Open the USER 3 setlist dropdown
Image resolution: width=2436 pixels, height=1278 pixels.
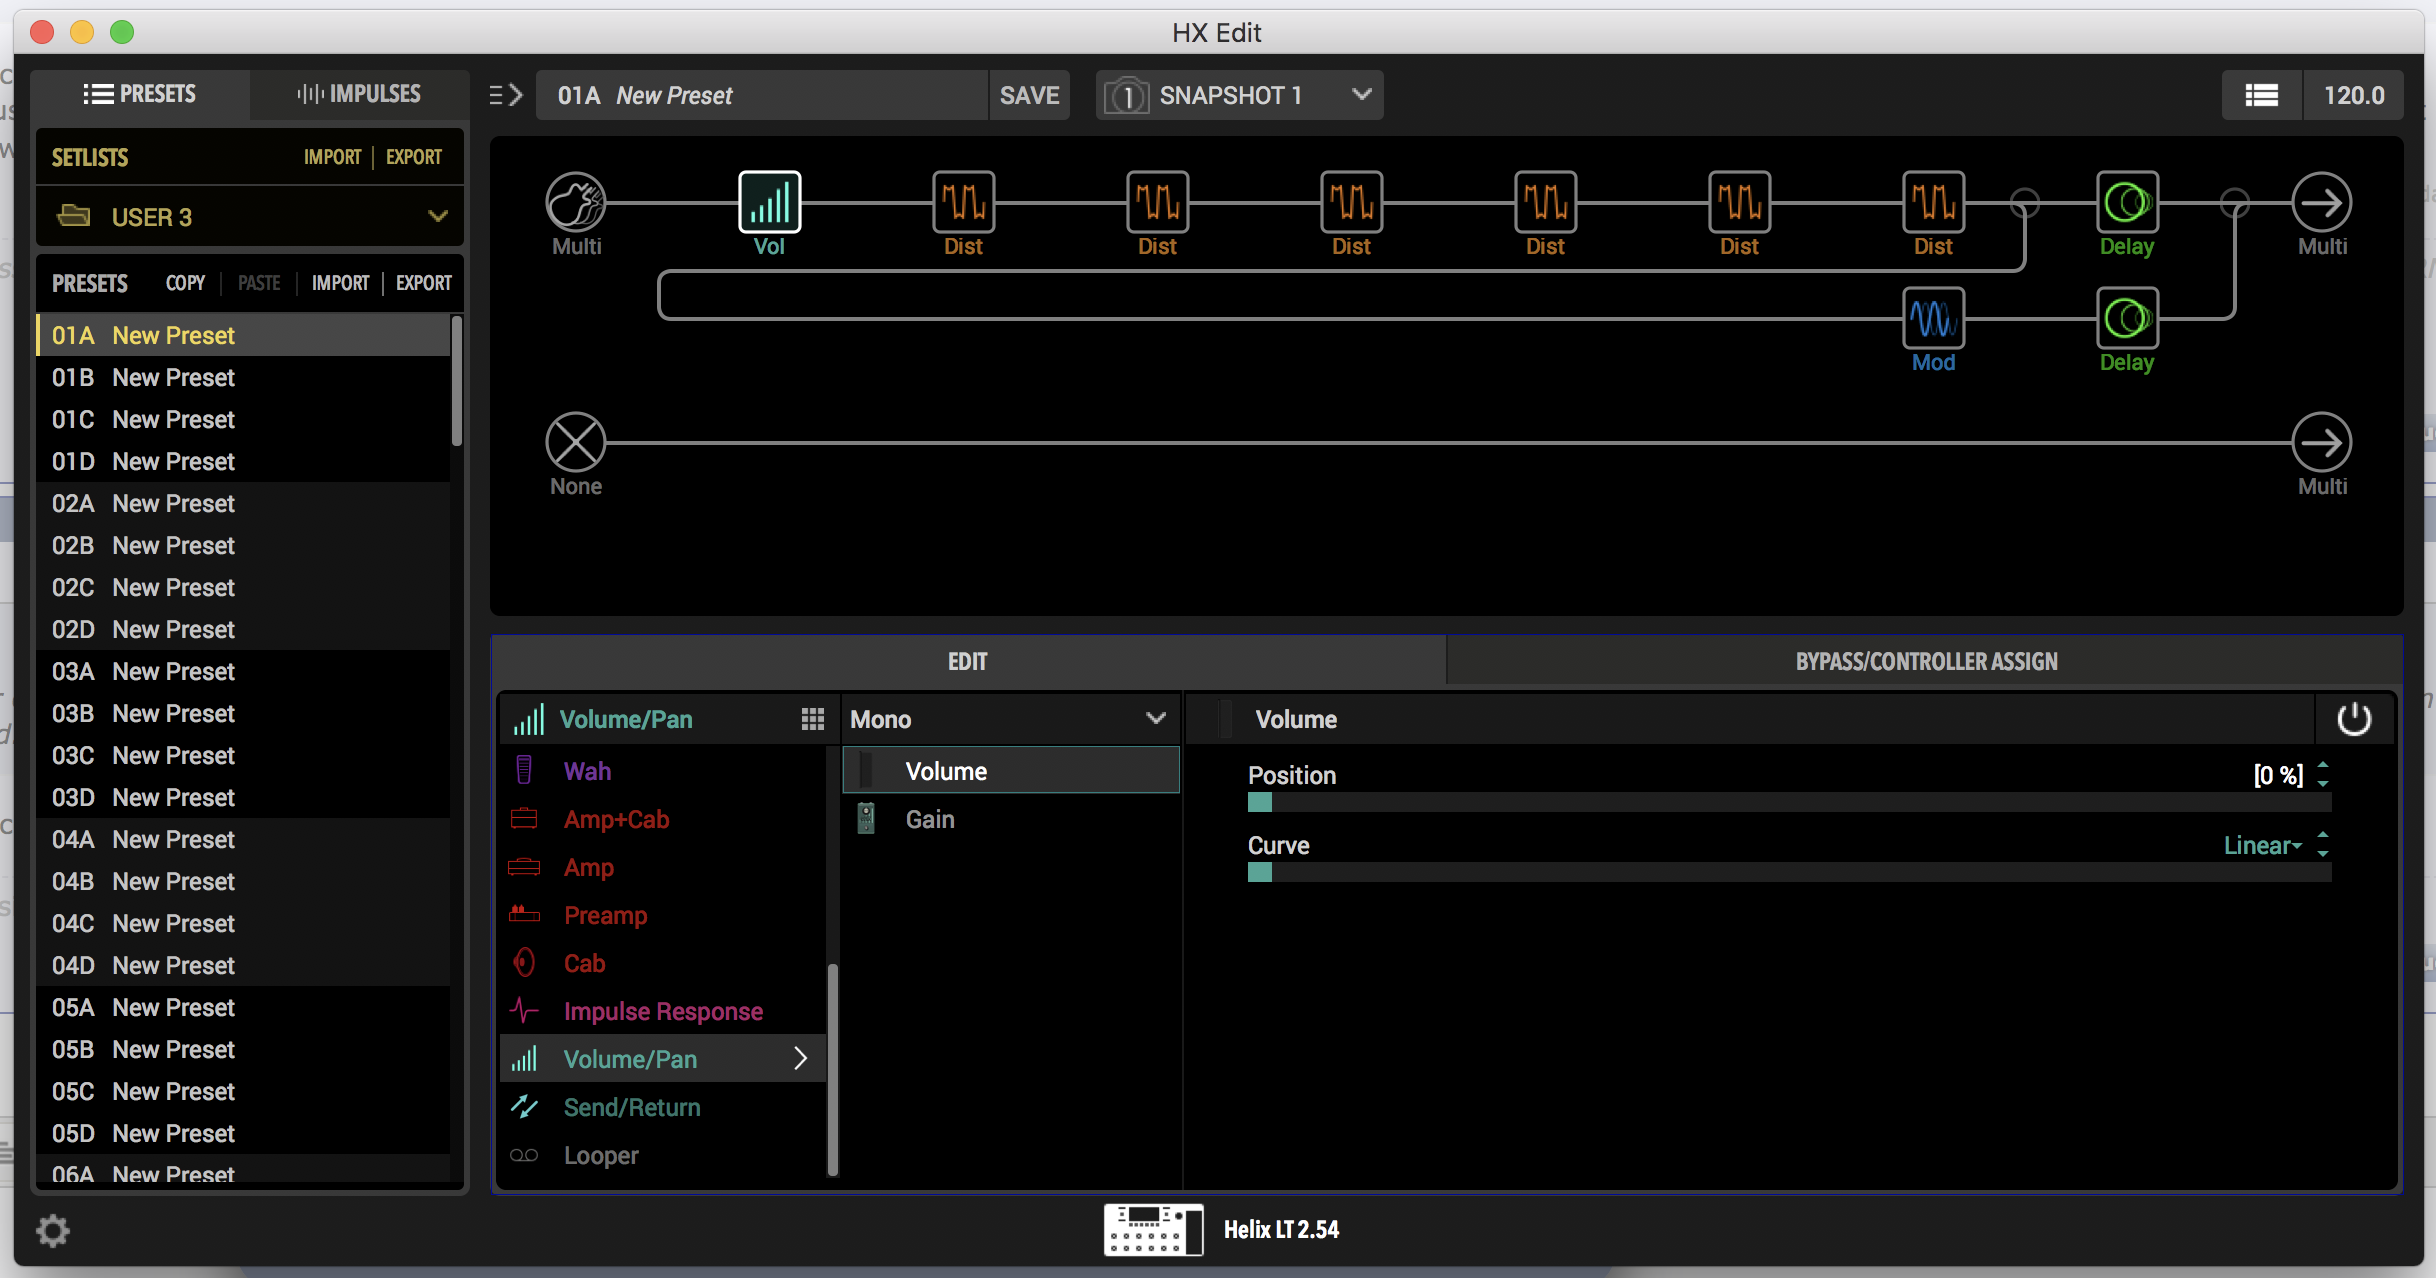[x=250, y=216]
